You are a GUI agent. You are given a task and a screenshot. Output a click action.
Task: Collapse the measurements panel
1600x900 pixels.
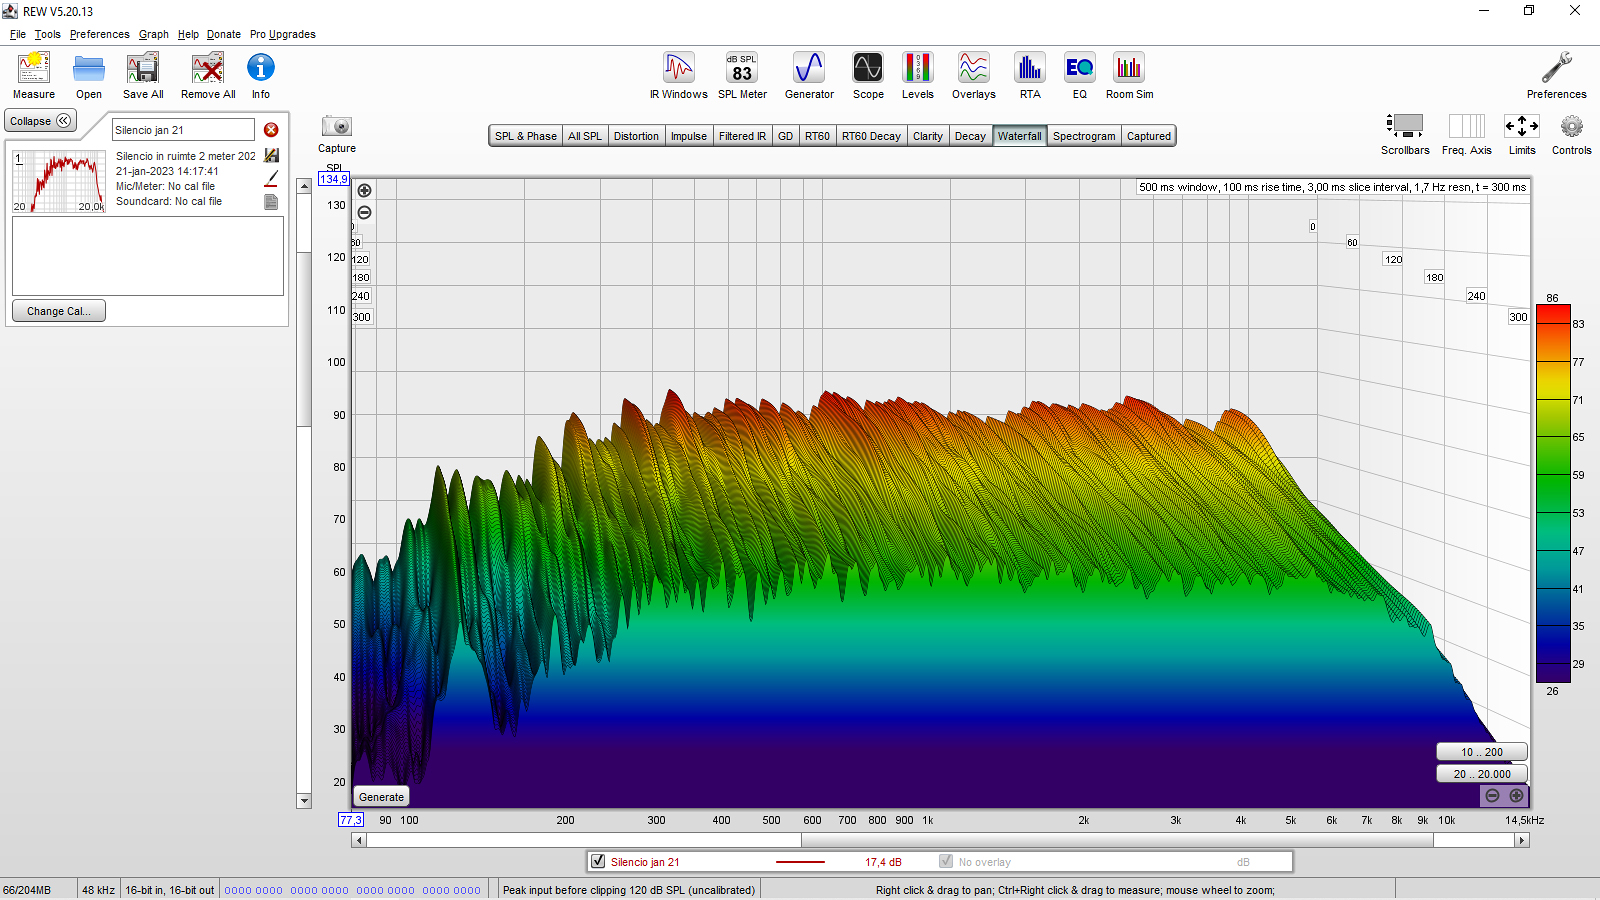(x=41, y=121)
